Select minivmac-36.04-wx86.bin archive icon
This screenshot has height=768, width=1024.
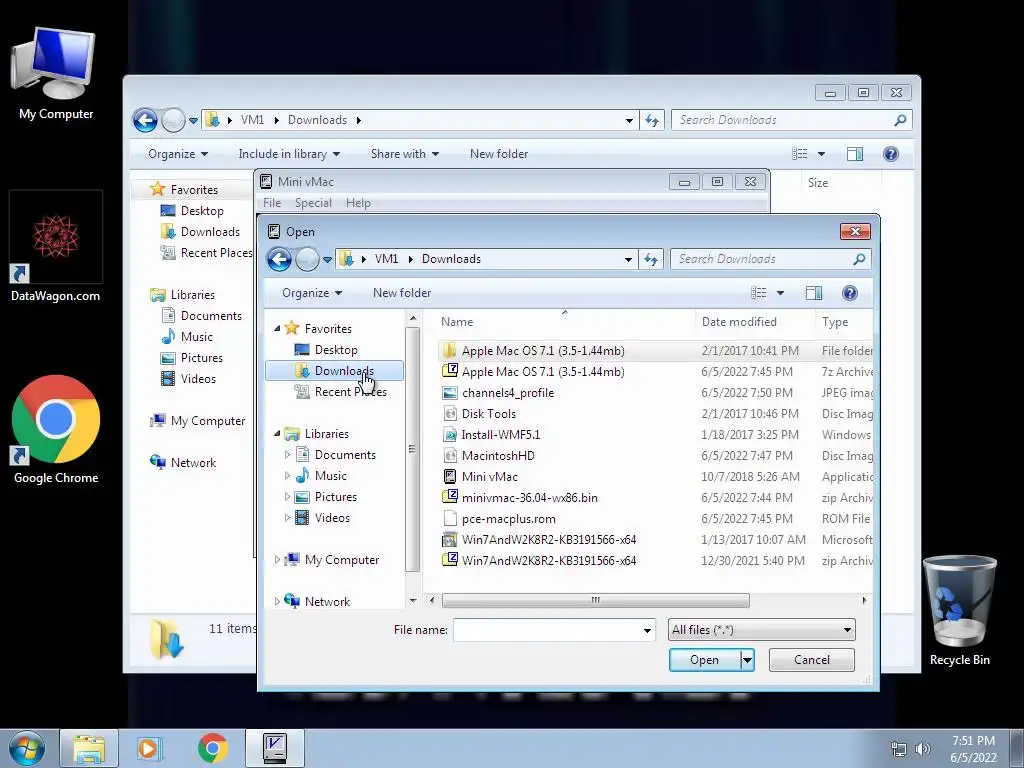coord(449,497)
